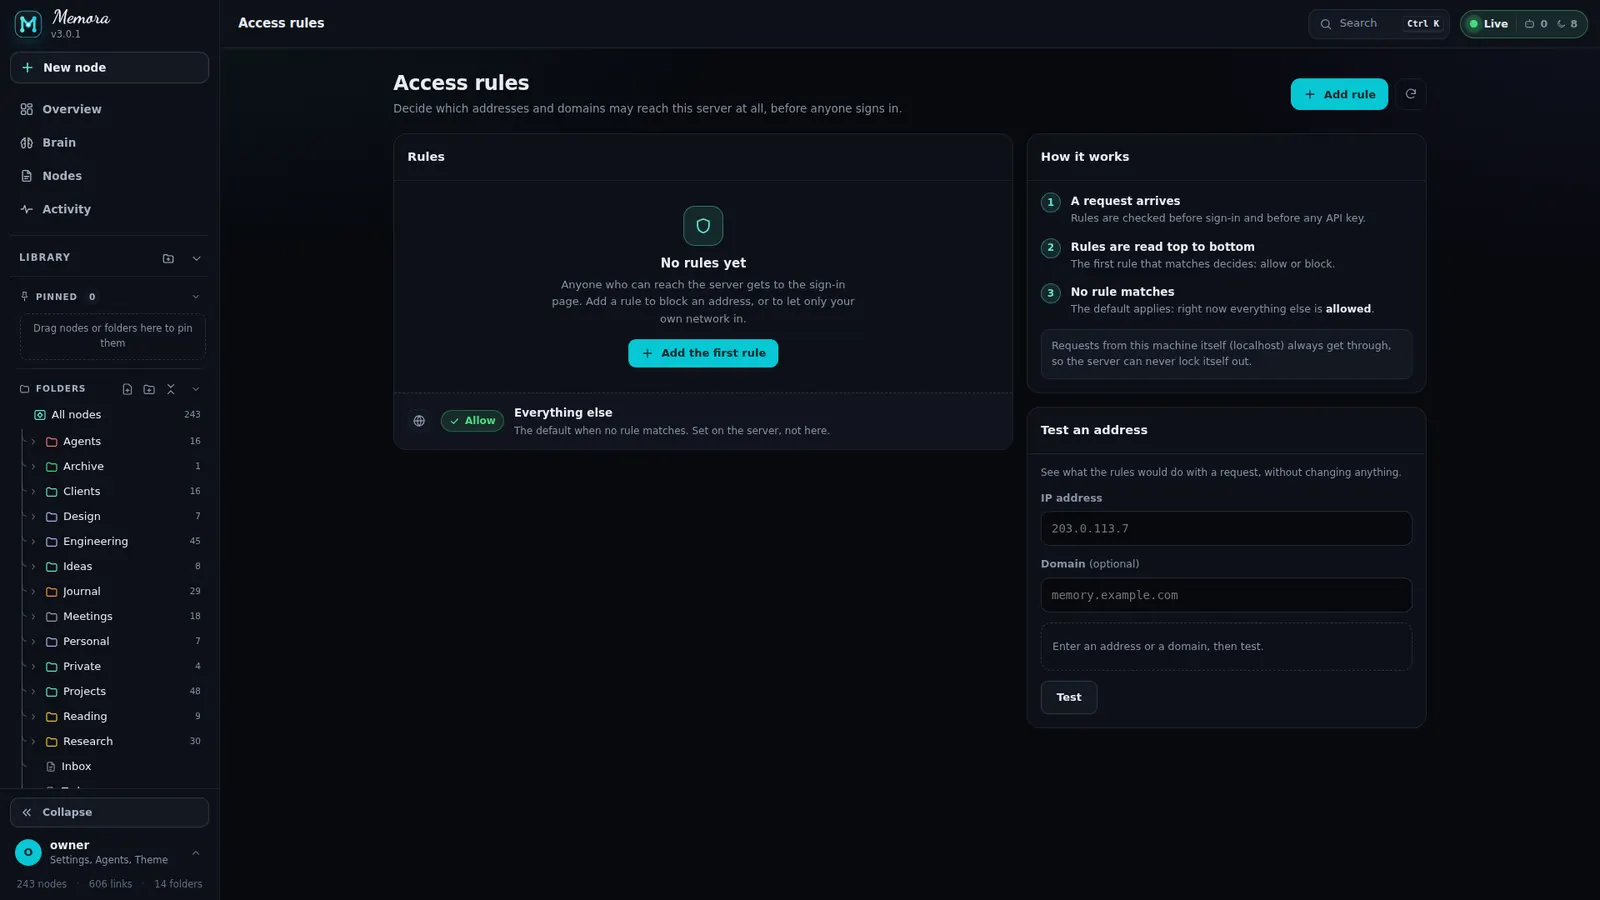Click the Allow badge for Everything else
This screenshot has width=1600, height=900.
[x=472, y=421]
